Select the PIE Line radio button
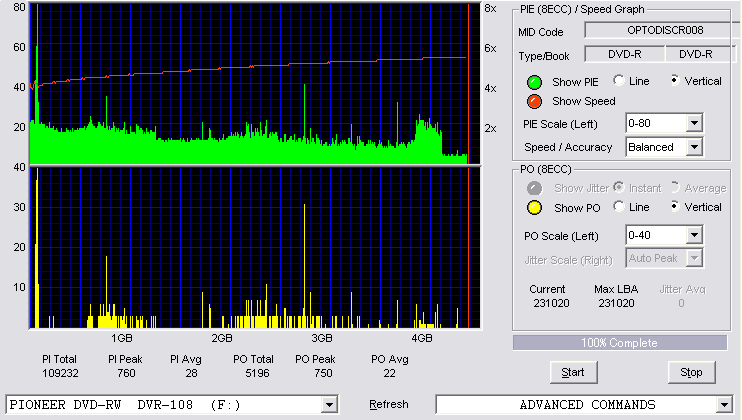The width and height of the screenshot is (742, 420). pos(618,80)
